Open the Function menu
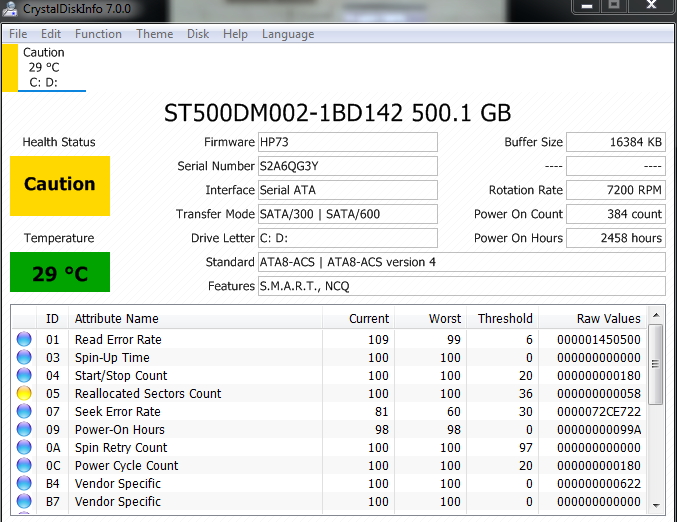The image size is (677, 522). (x=98, y=34)
